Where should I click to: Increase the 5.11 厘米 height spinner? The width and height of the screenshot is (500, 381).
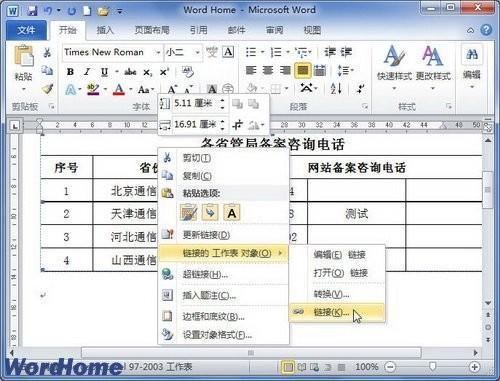222,100
